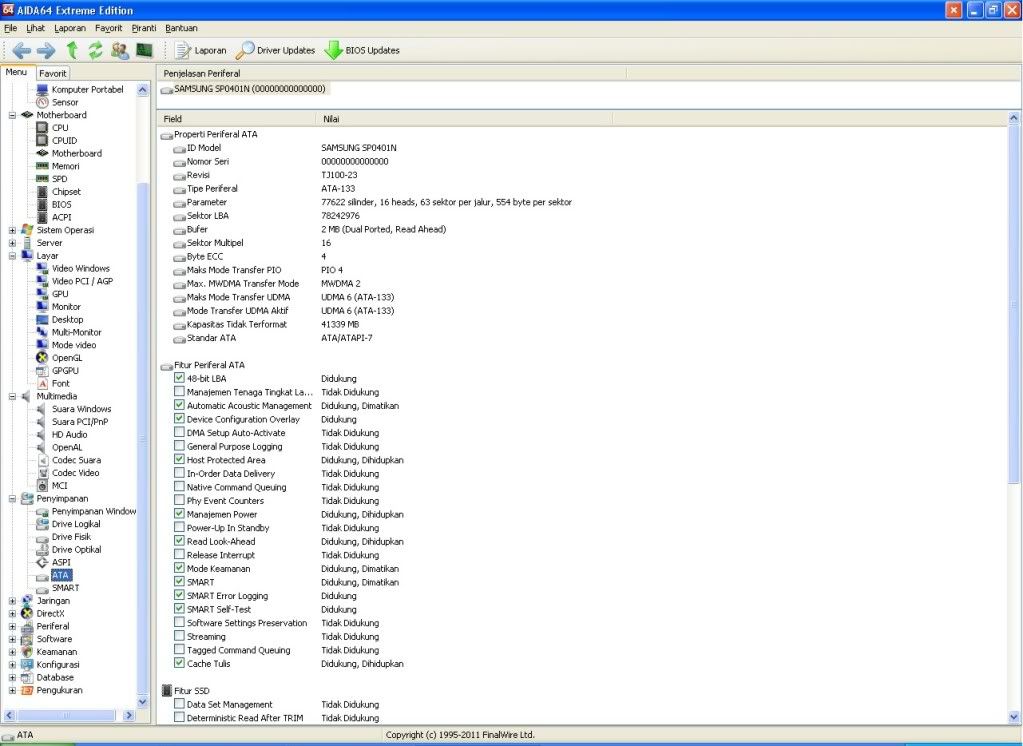Open the Bantuan menu
The image size is (1023, 746).
[181, 28]
